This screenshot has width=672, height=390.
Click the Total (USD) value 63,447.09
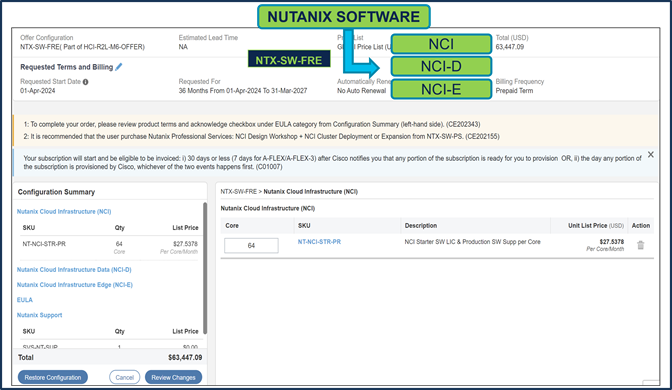click(510, 47)
